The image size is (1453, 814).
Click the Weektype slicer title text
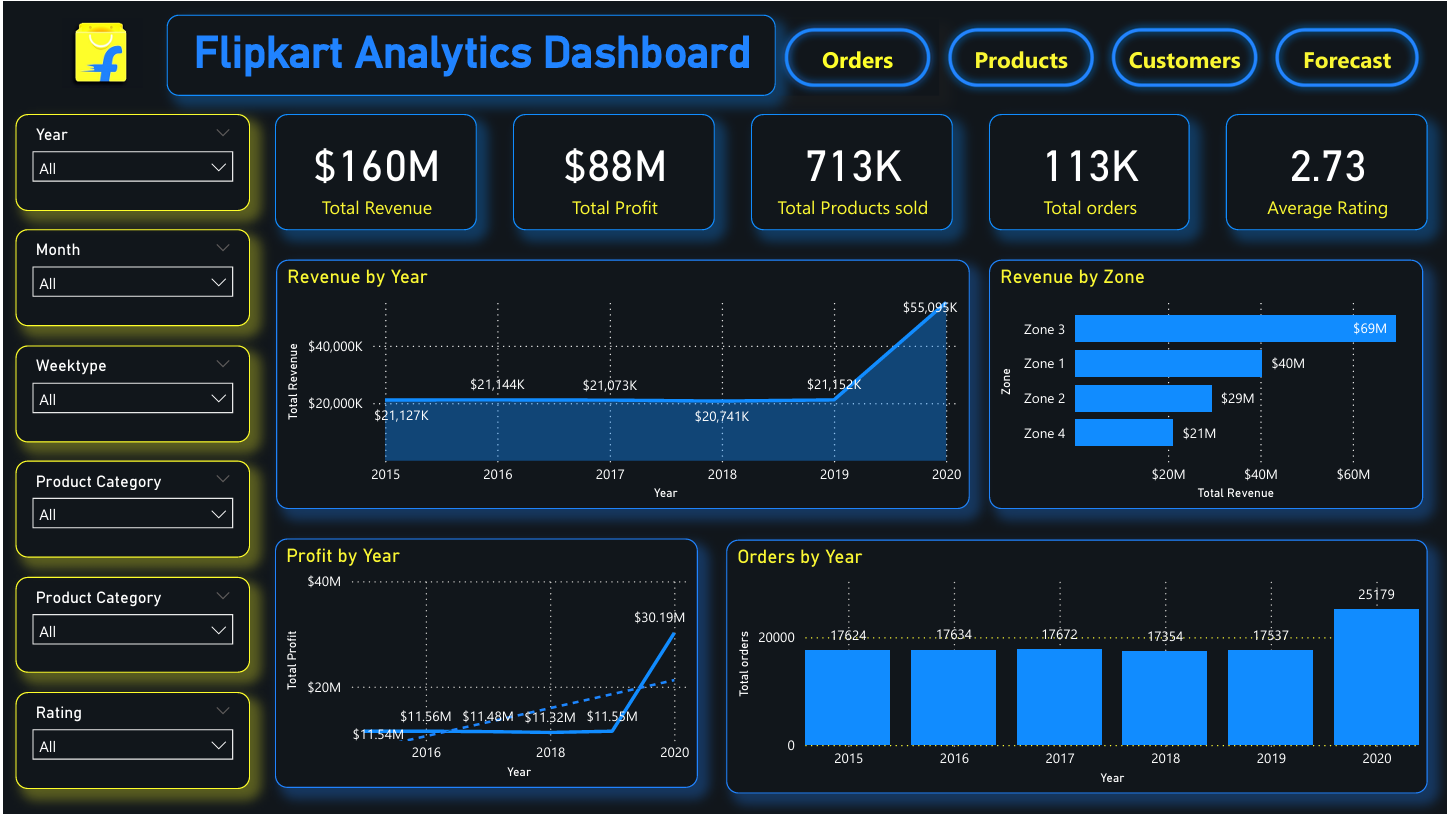(71, 365)
